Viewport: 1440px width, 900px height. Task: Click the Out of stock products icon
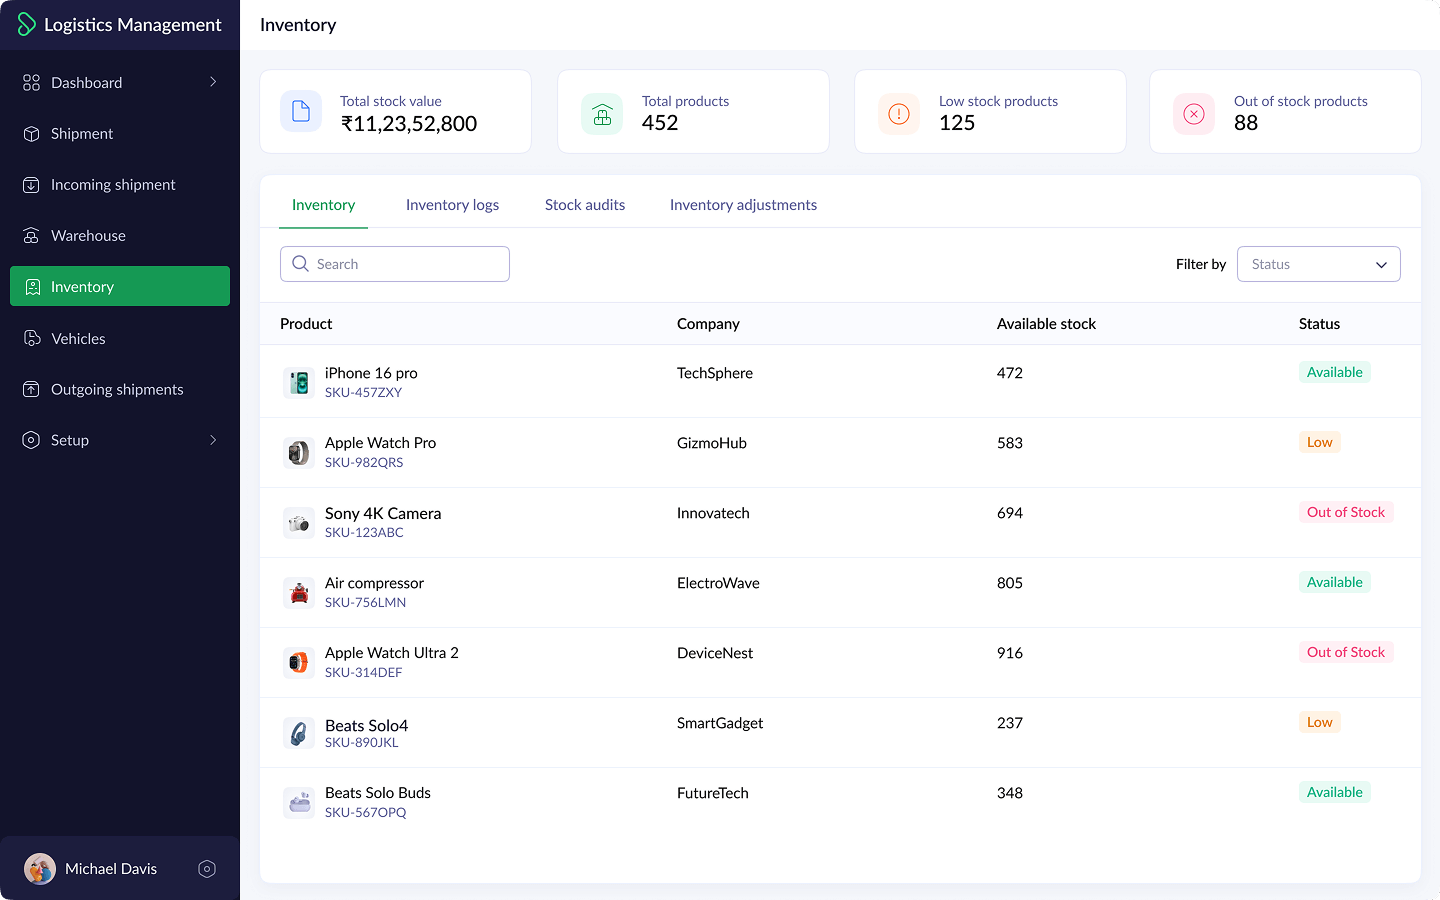[x=1194, y=113]
